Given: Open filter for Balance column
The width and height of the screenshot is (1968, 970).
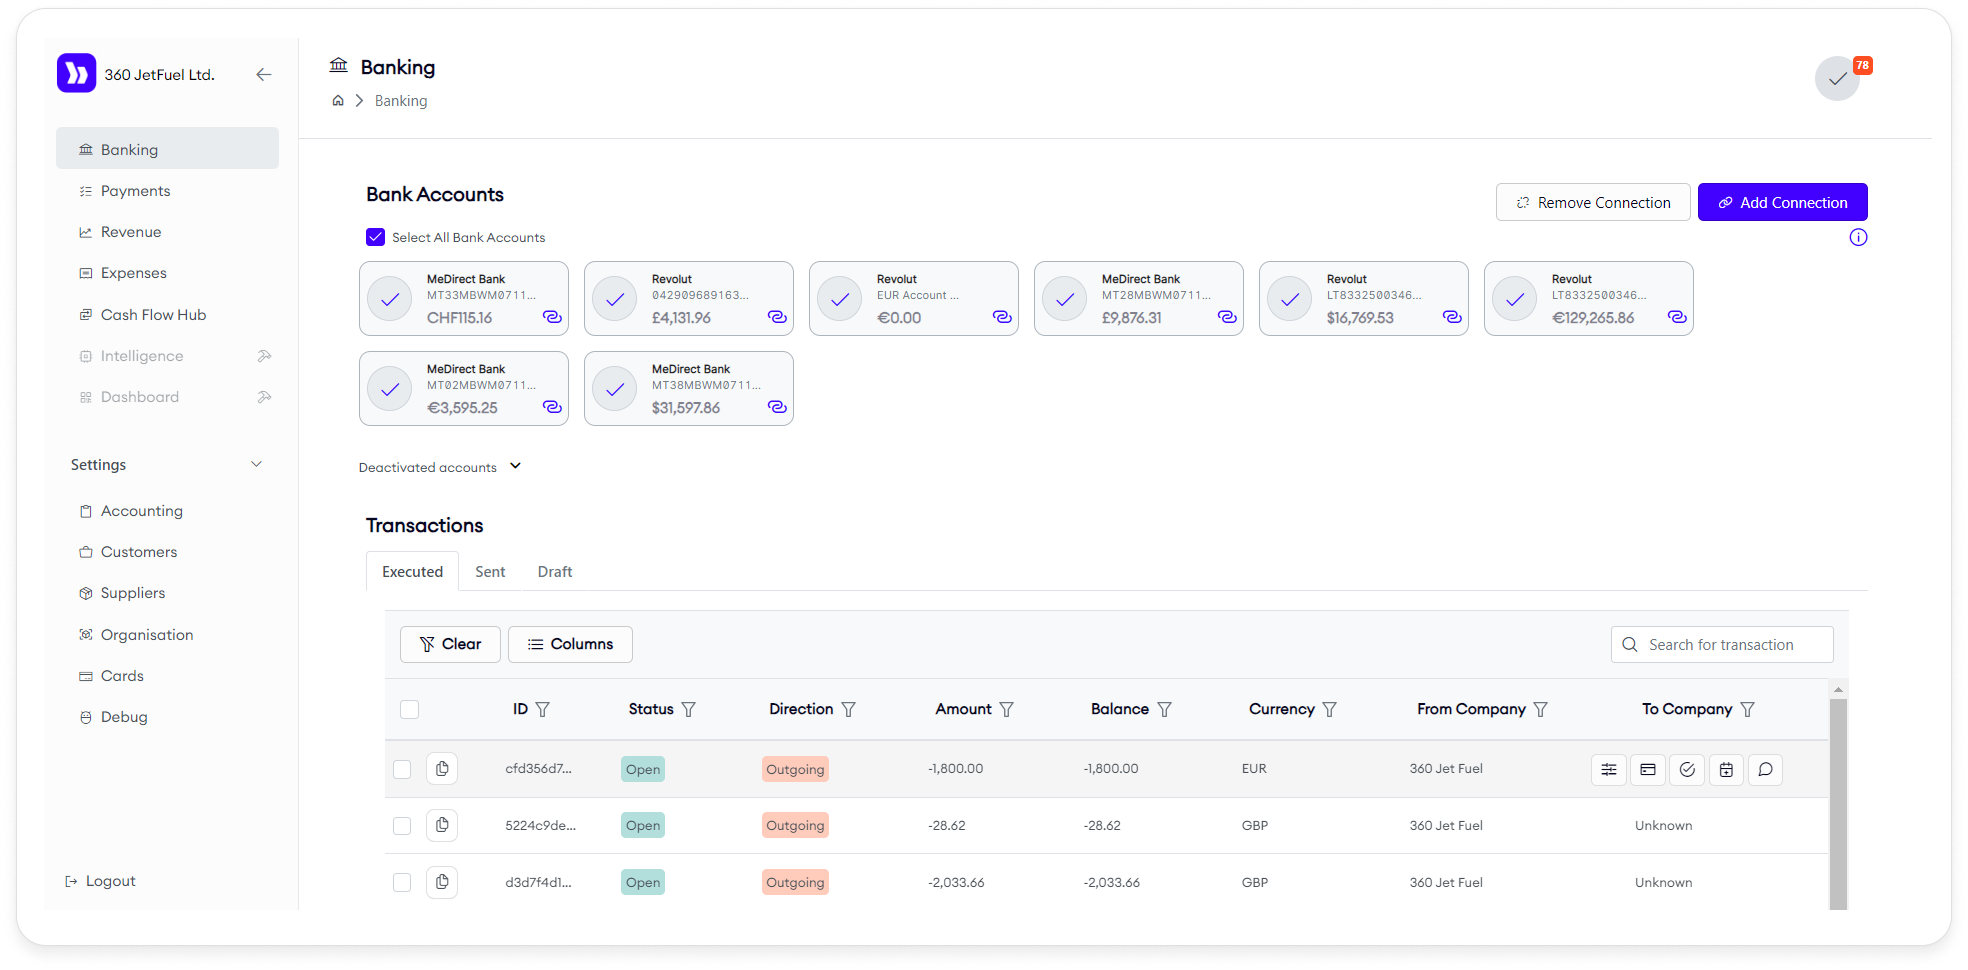Looking at the screenshot, I should pos(1165,709).
